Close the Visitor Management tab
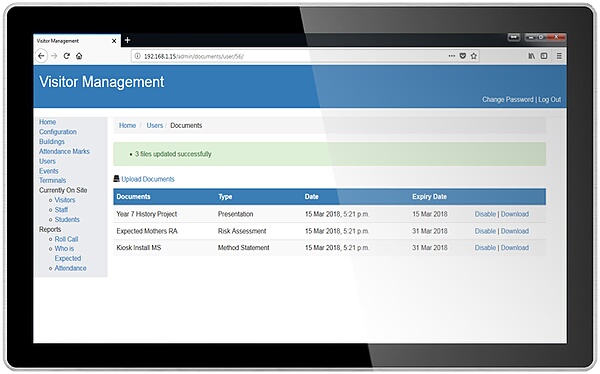This screenshot has height=374, width=600. 114,41
